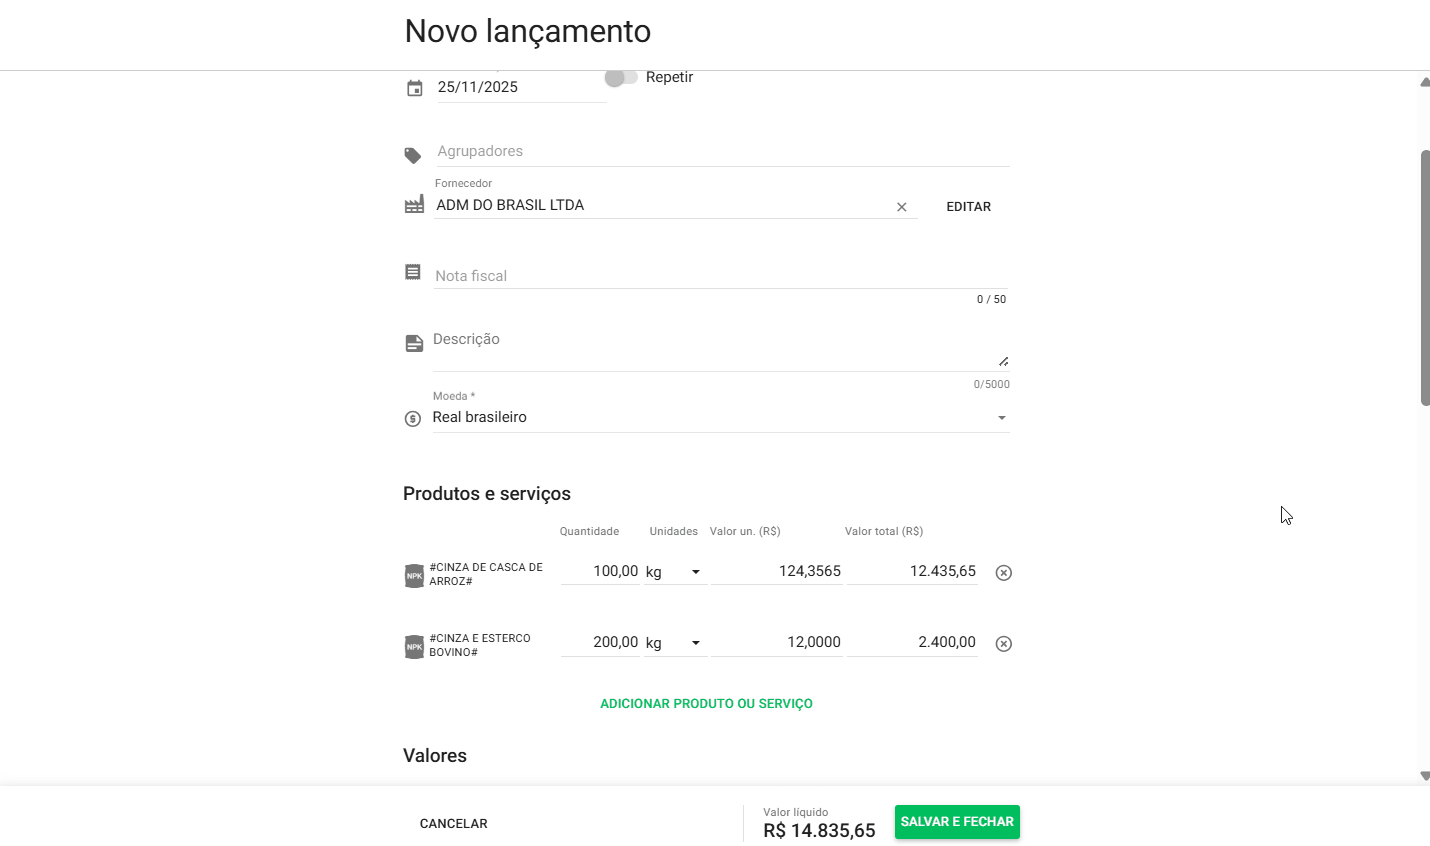Click the receipt icon beside Nota fiscal

tap(413, 272)
